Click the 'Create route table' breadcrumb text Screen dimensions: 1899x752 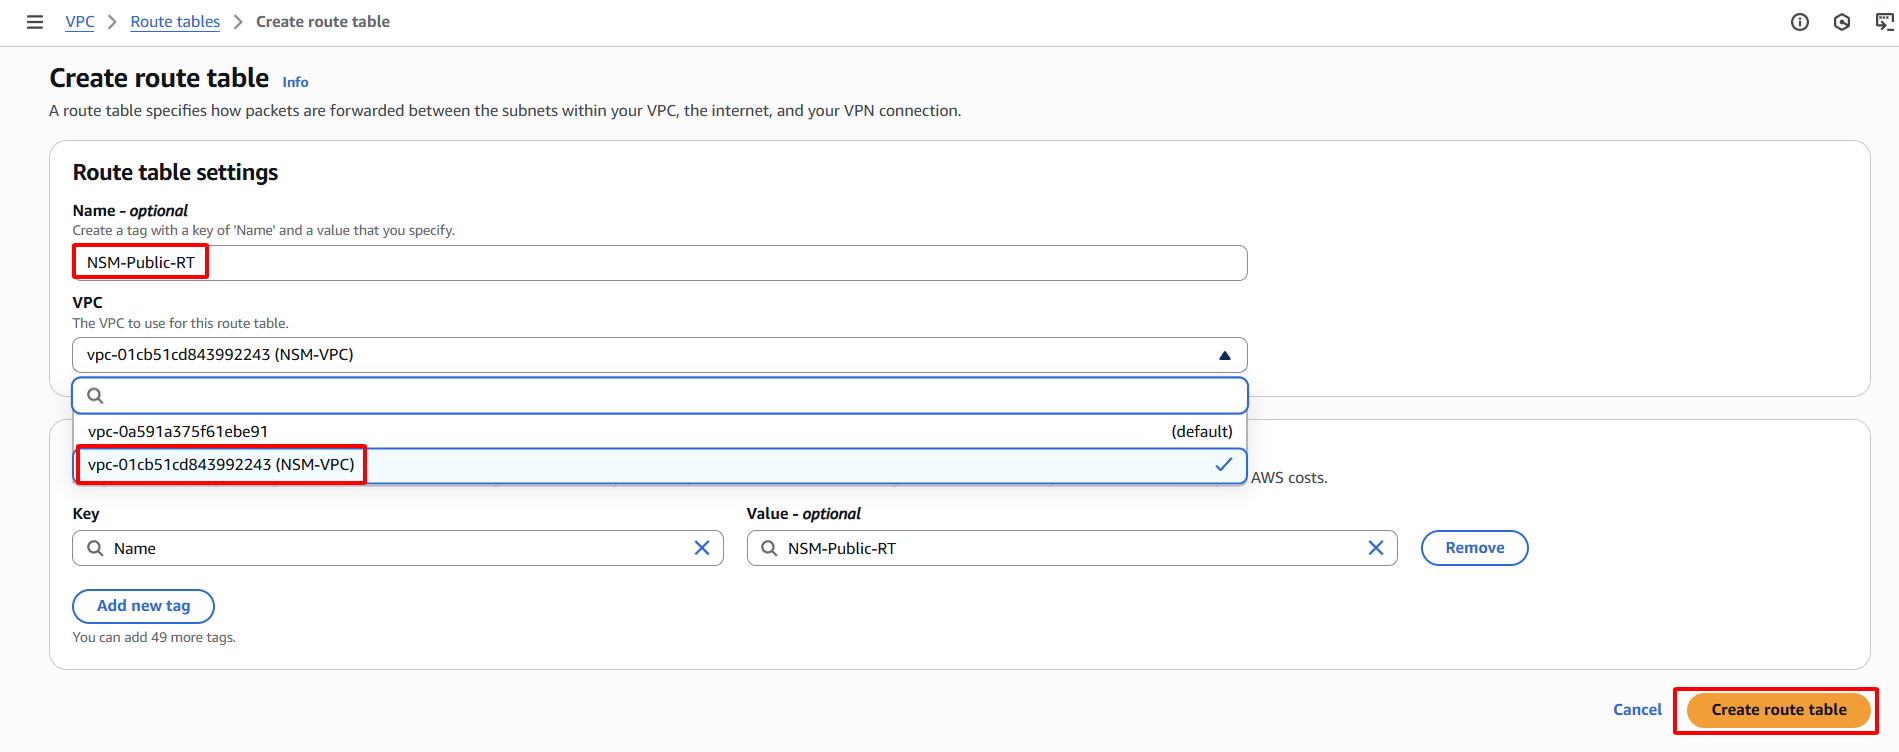pos(323,22)
